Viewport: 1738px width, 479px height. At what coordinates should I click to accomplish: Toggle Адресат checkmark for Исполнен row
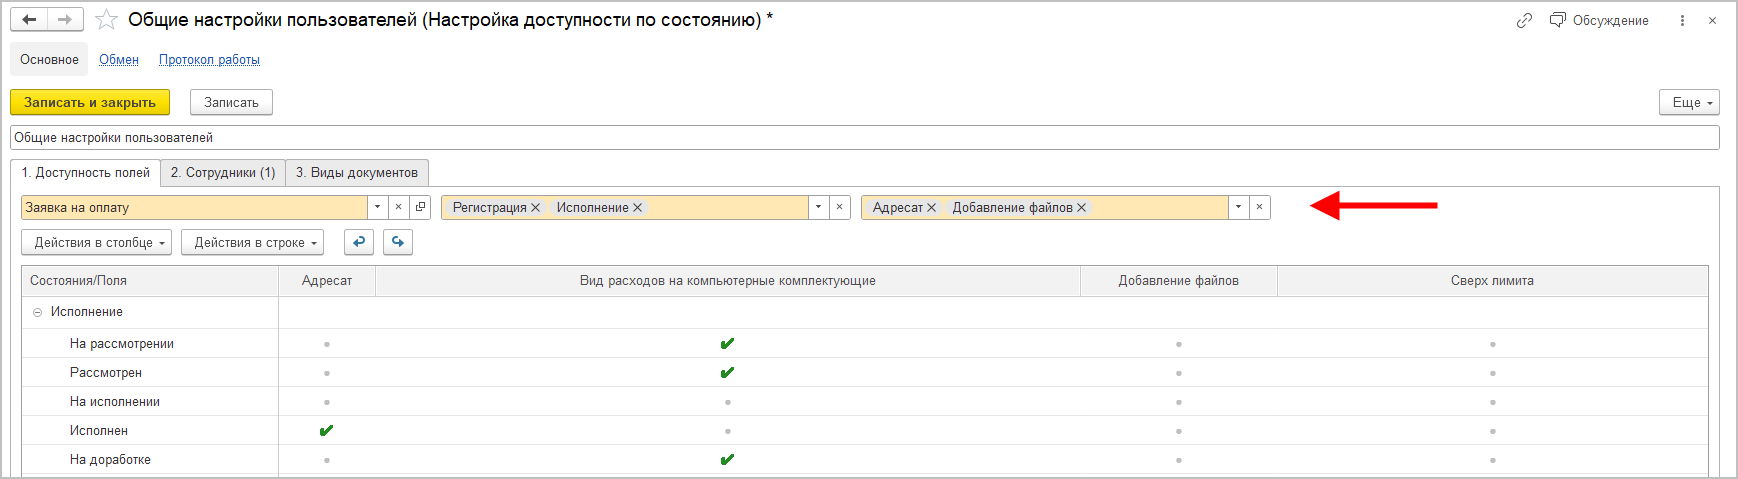click(326, 431)
